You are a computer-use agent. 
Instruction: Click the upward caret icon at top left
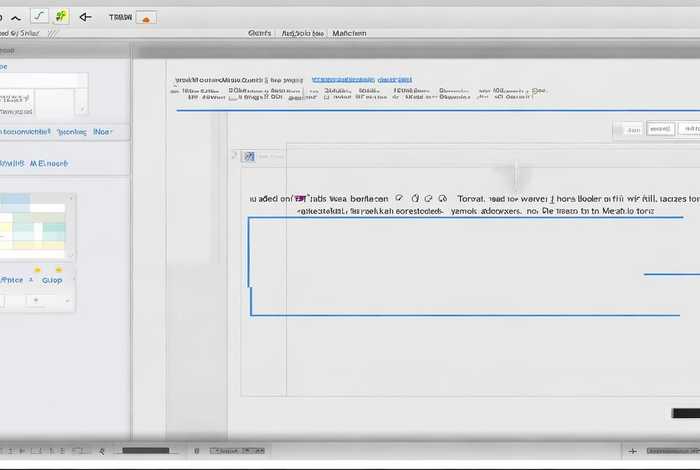point(14,17)
